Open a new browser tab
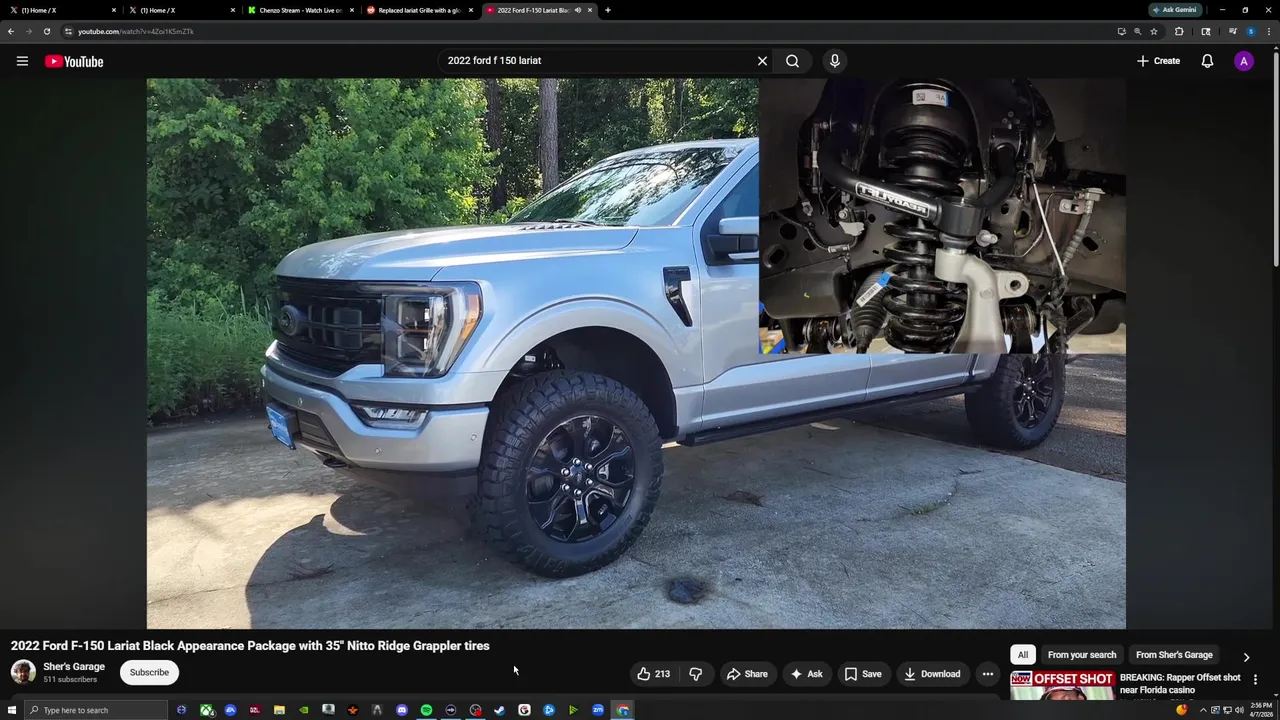1280x720 pixels. 608,10
